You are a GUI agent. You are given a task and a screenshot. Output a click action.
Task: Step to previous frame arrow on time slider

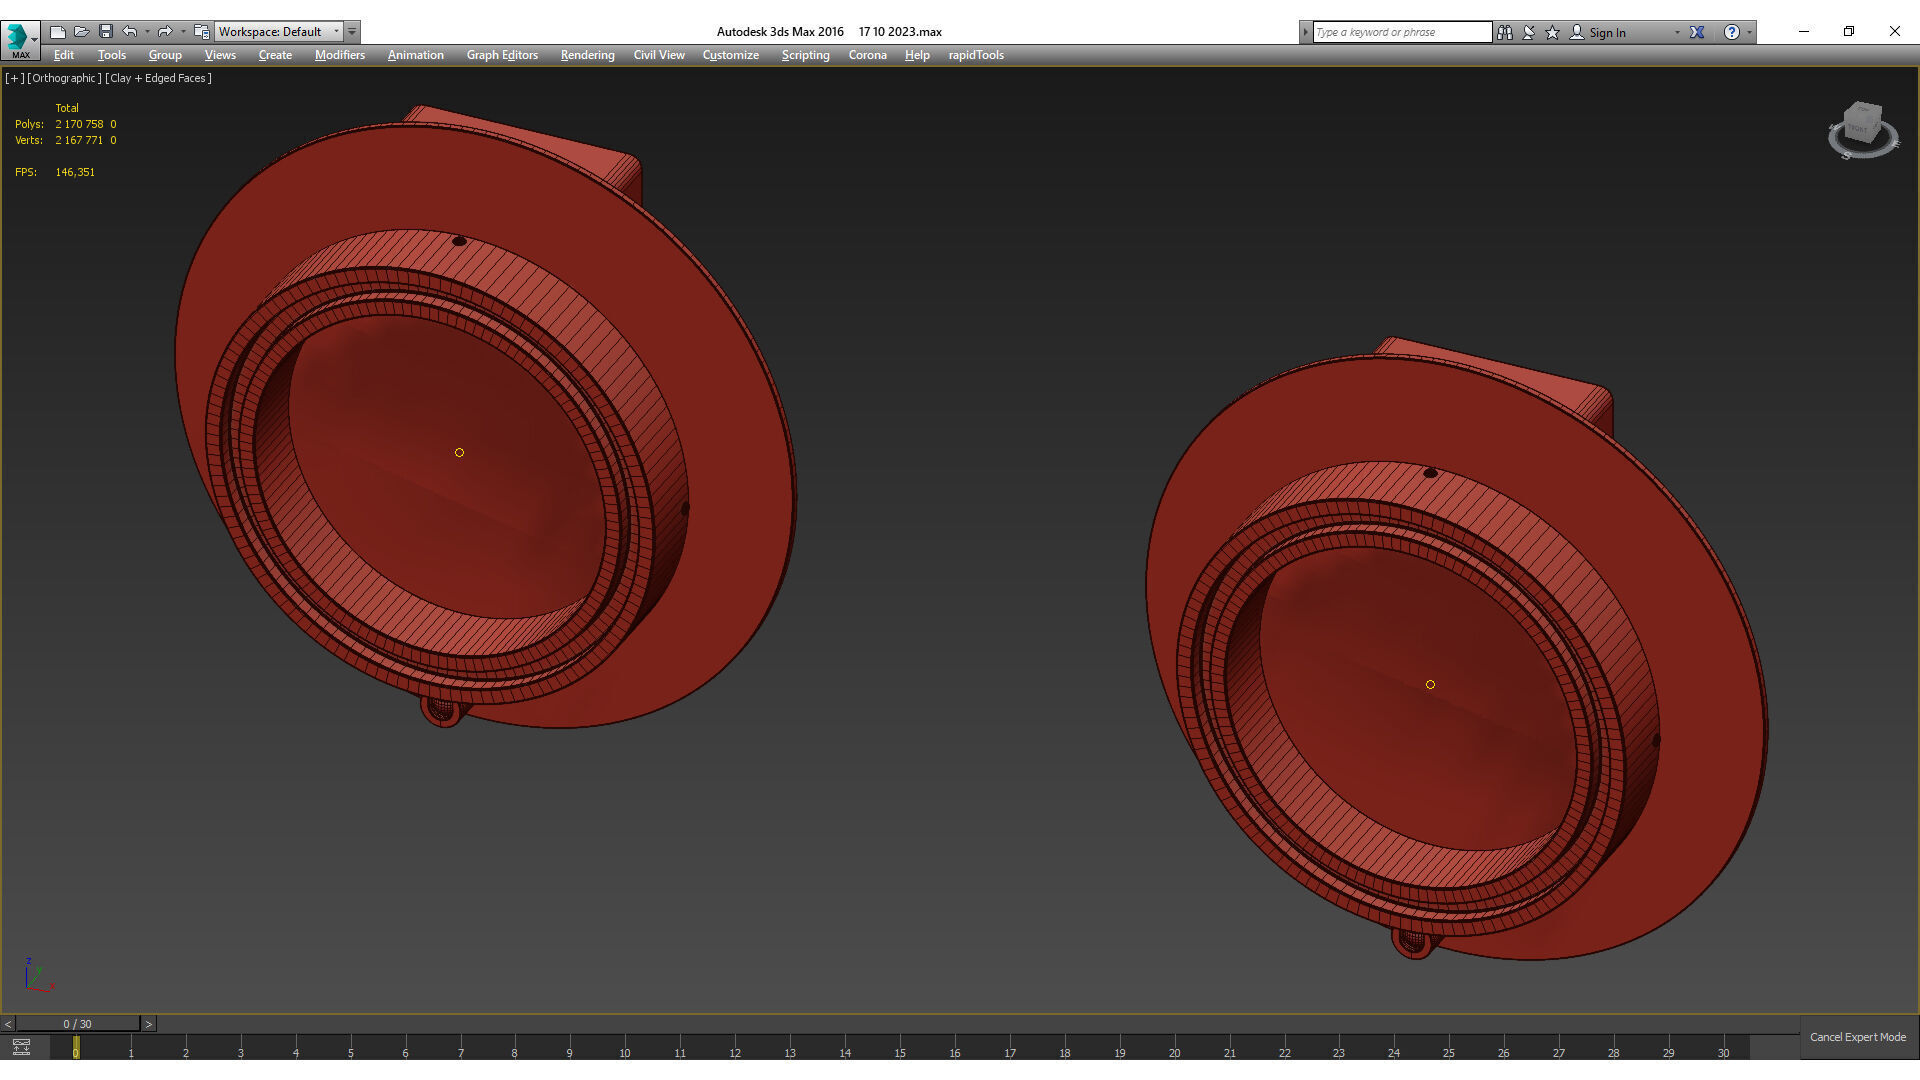[8, 1024]
